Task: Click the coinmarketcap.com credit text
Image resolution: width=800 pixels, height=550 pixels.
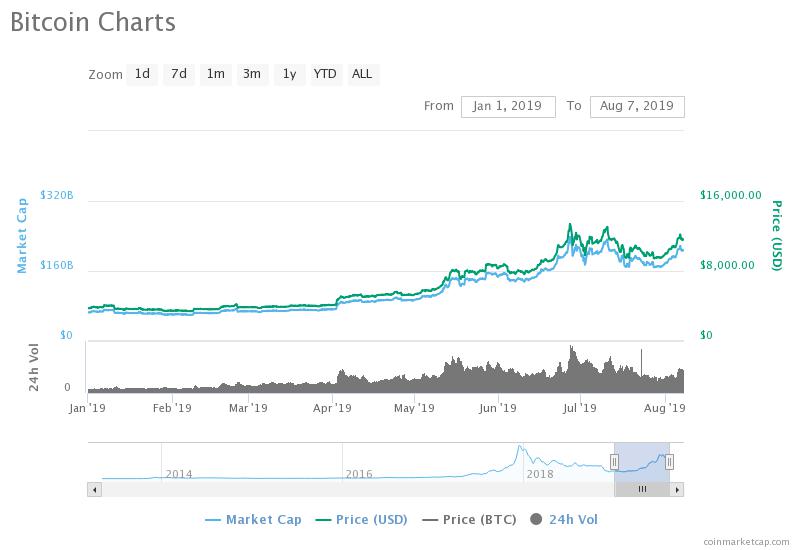Action: 746,542
